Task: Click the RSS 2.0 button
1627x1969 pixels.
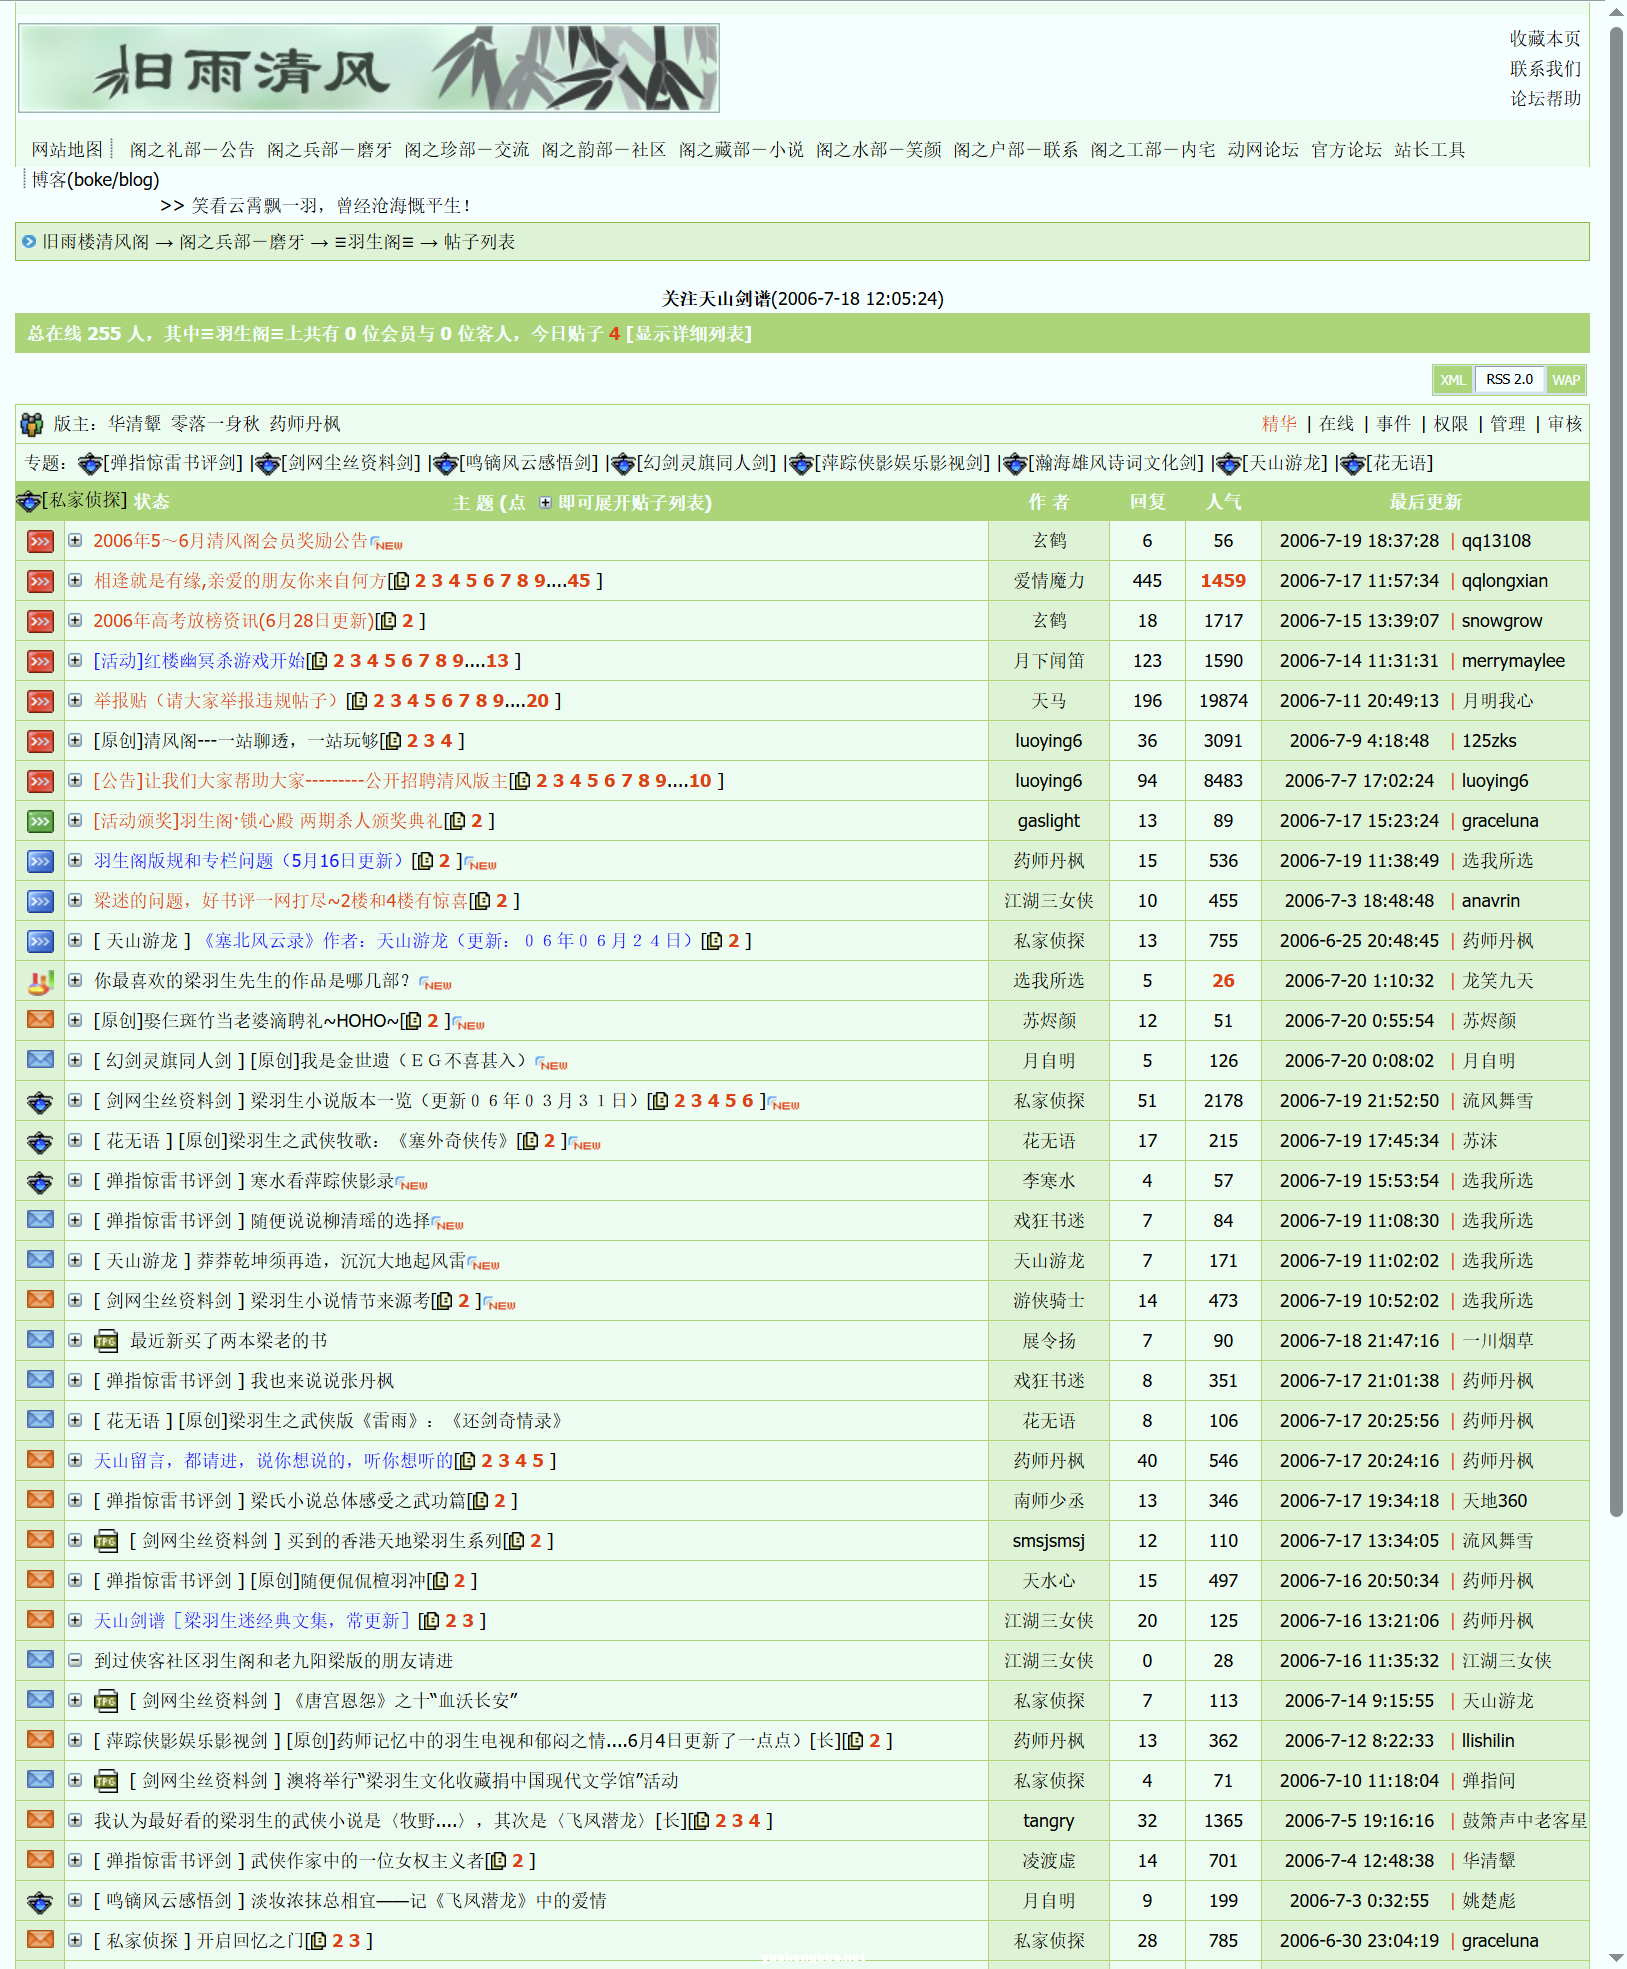Action: point(1508,379)
